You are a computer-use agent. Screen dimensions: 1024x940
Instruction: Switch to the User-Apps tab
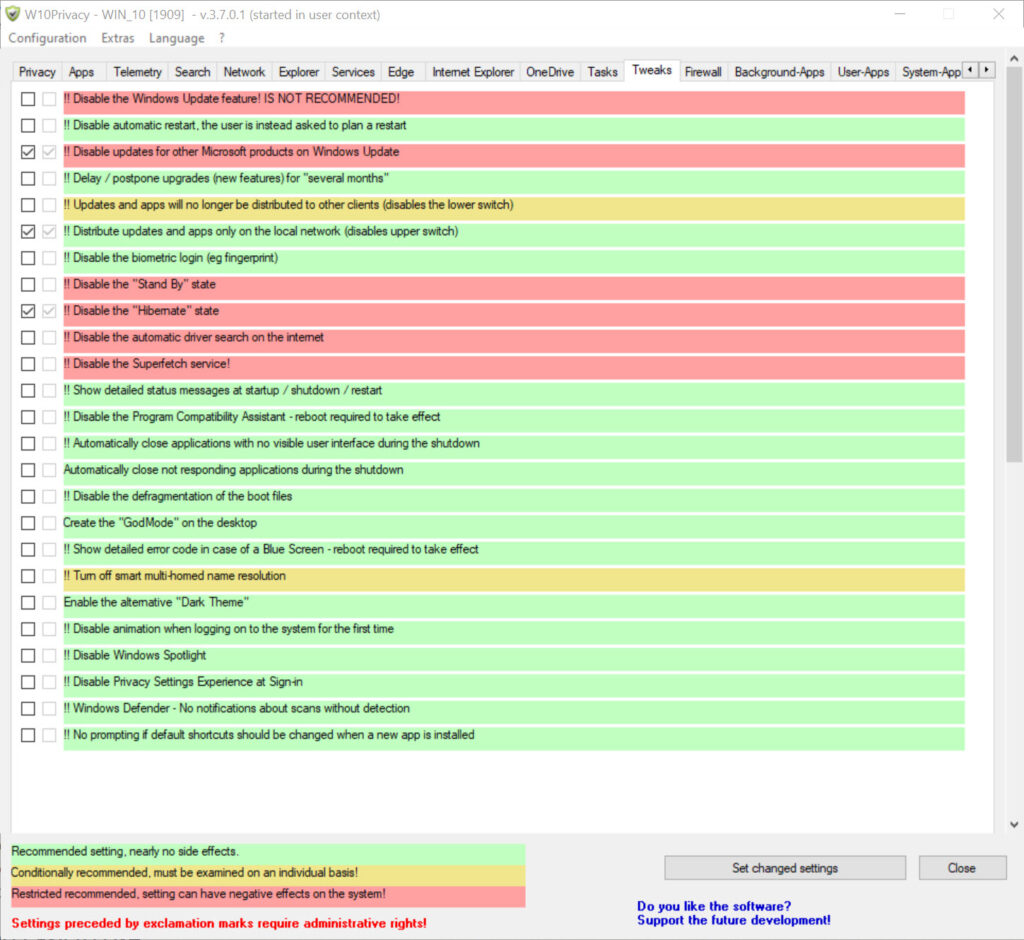click(x=863, y=72)
